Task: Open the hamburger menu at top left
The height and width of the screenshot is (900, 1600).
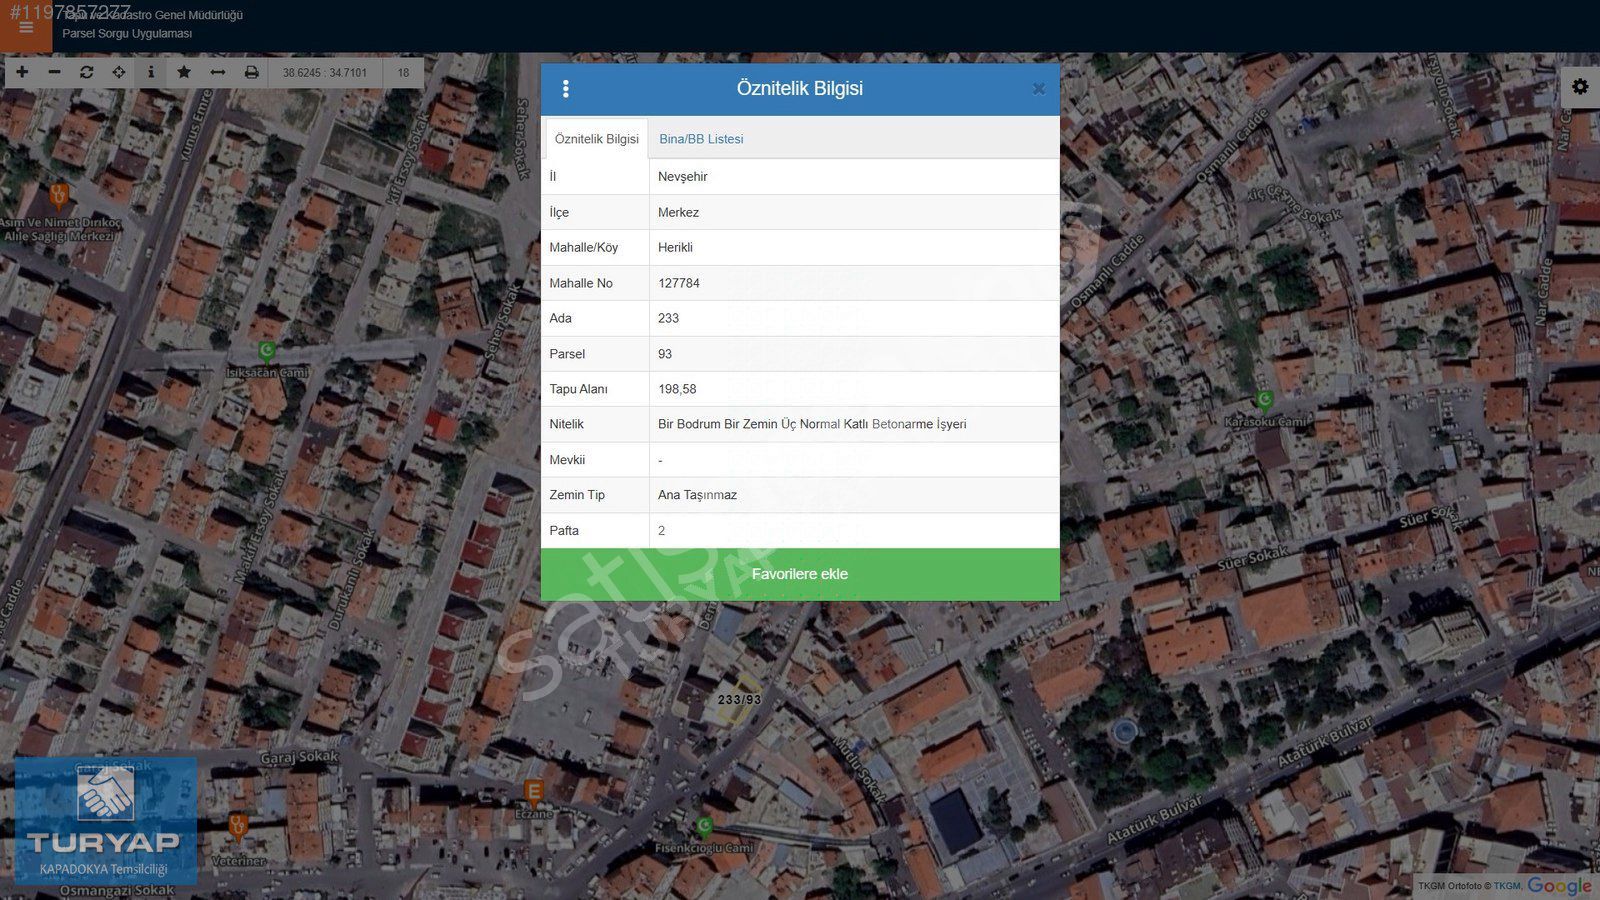Action: point(26,27)
